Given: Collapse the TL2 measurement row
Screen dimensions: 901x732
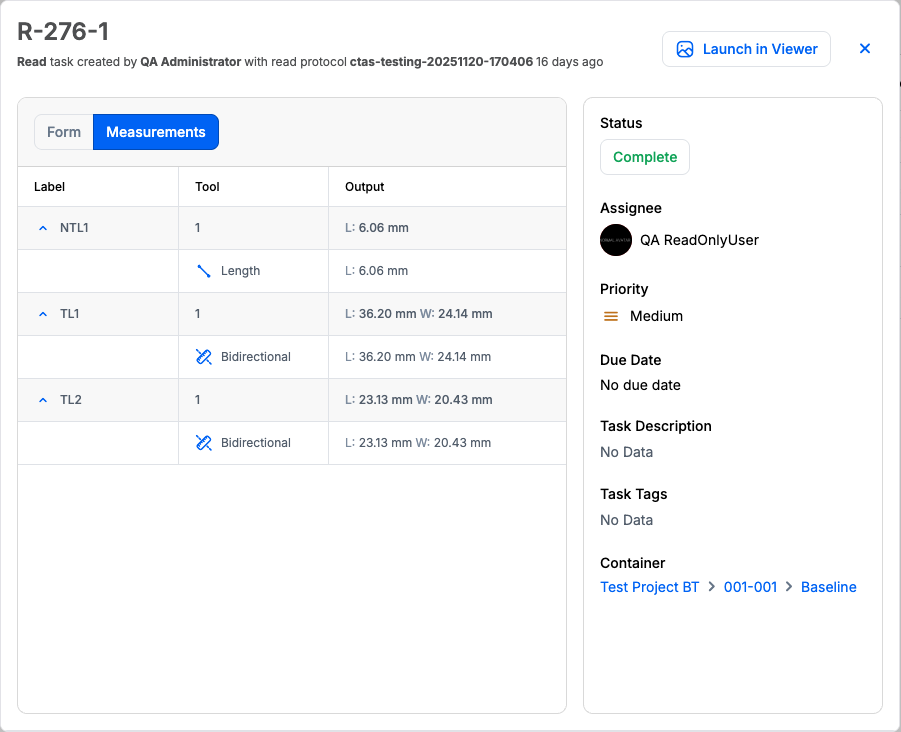Looking at the screenshot, I should 43,400.
